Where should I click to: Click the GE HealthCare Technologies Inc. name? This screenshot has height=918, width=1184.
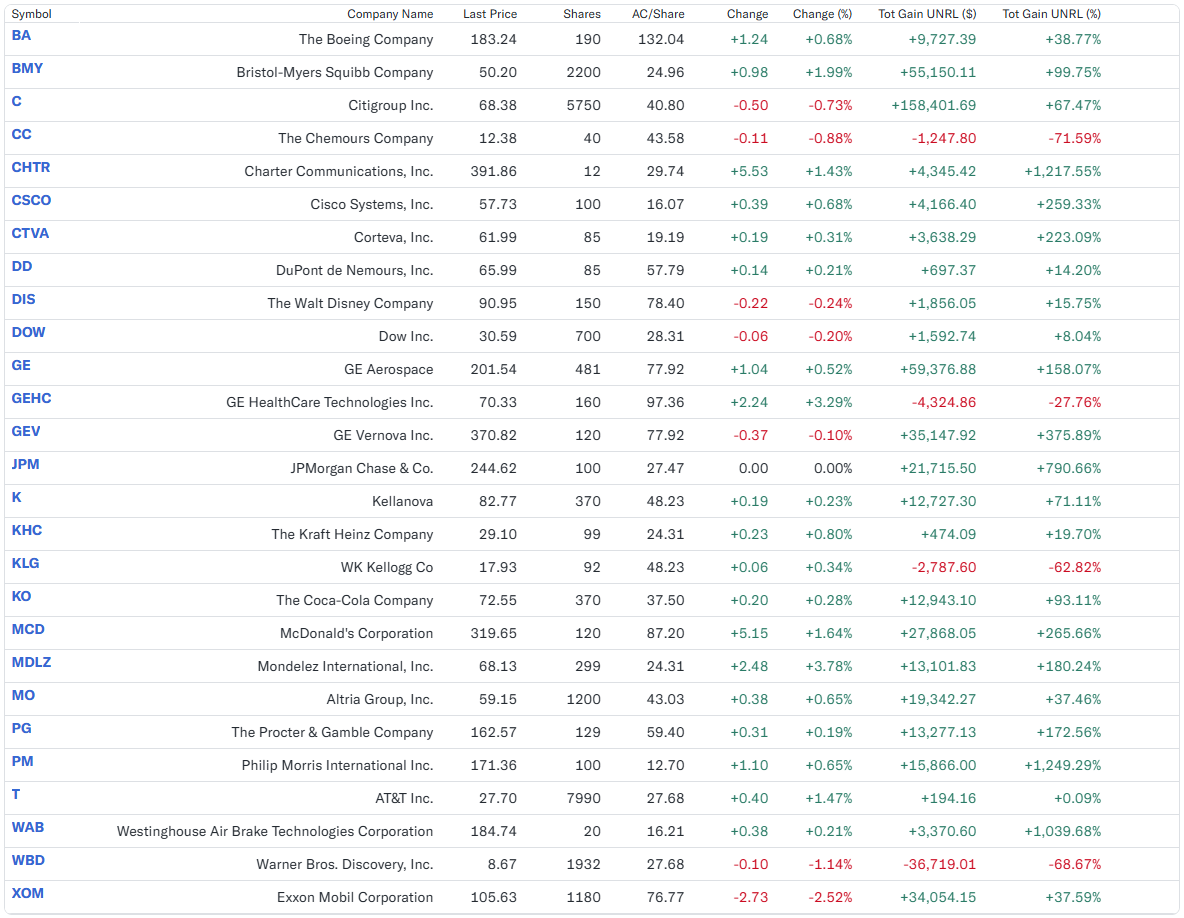(x=330, y=402)
